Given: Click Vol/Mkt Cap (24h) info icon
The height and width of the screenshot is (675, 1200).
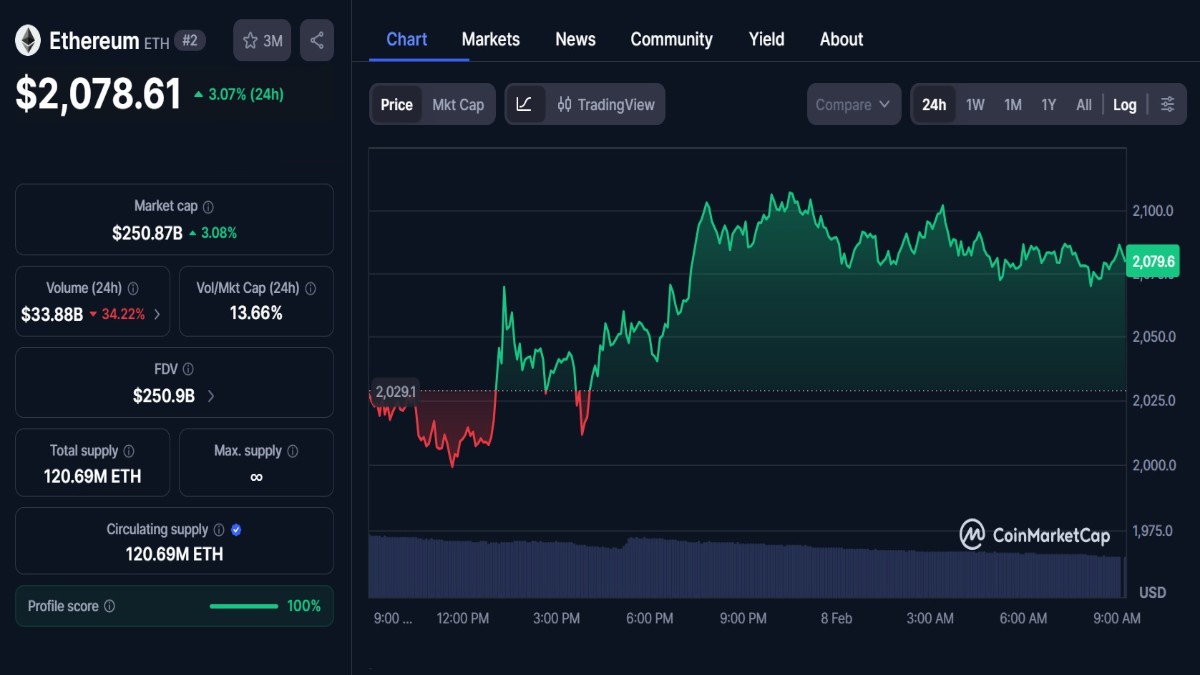Looking at the screenshot, I should 310,288.
